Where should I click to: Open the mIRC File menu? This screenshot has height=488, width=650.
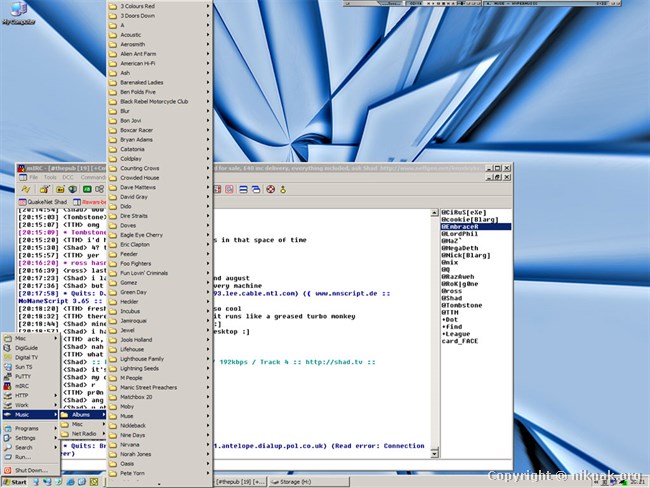(x=33, y=177)
